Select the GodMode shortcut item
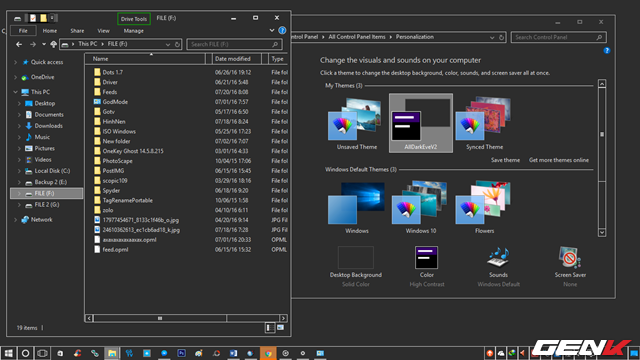The width and height of the screenshot is (640, 360). click(x=115, y=102)
